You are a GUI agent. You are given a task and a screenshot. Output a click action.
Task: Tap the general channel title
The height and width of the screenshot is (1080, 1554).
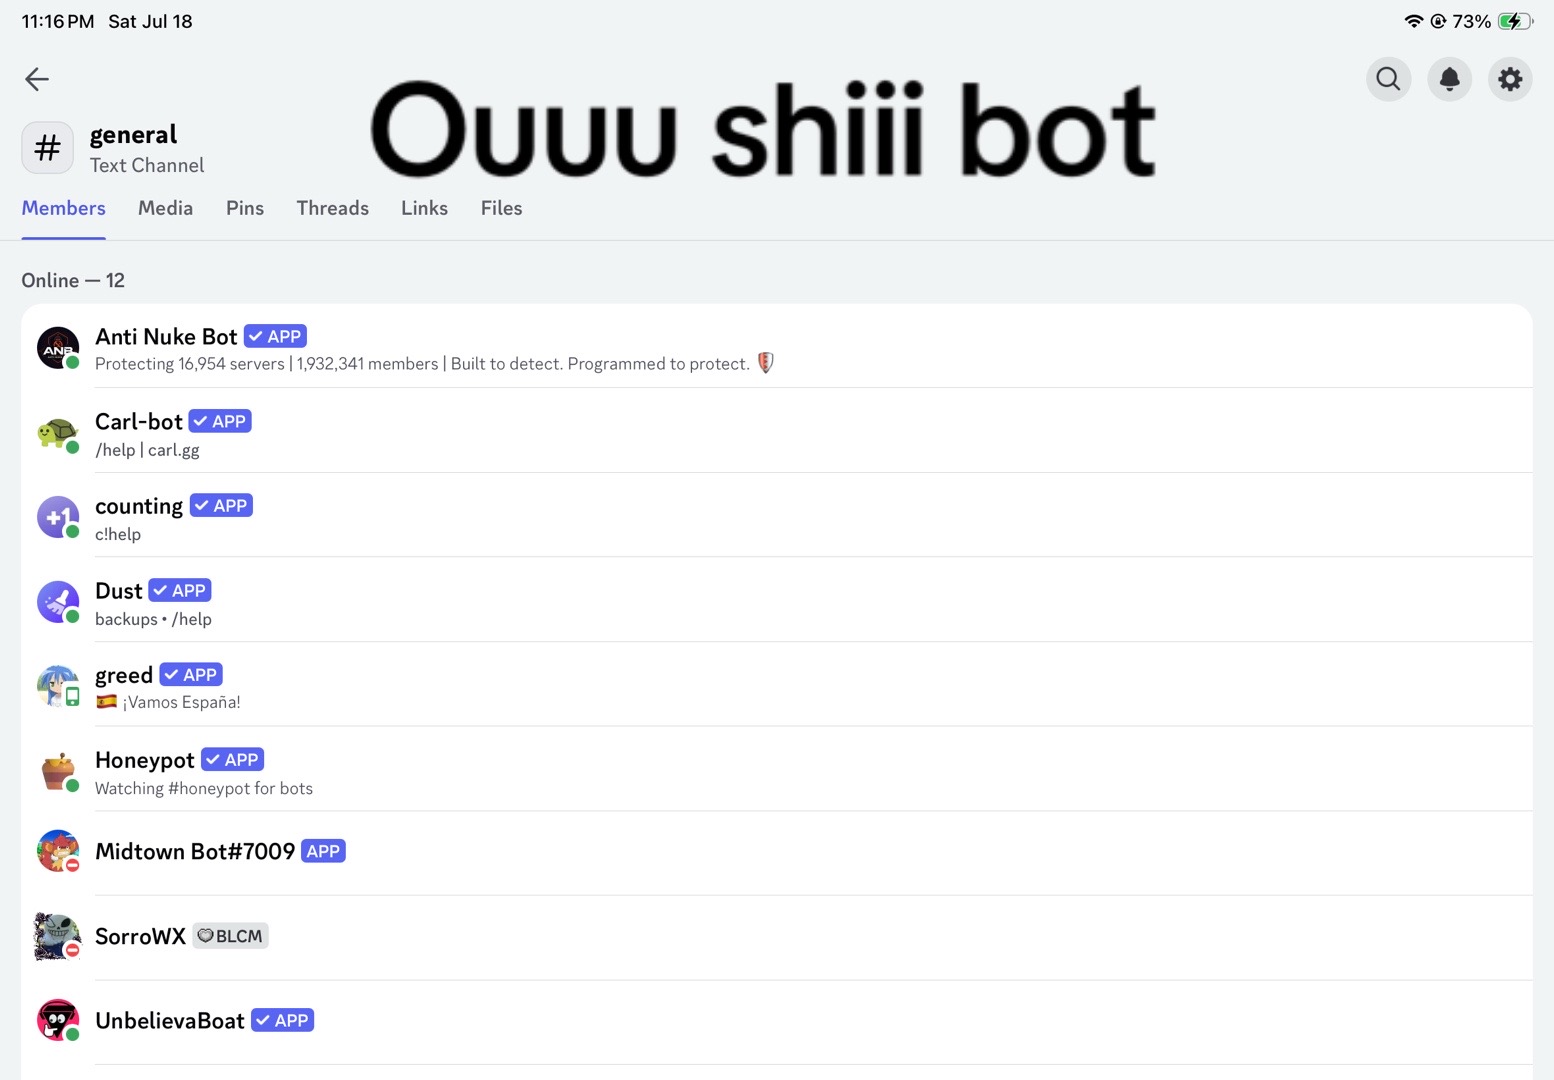(x=133, y=135)
